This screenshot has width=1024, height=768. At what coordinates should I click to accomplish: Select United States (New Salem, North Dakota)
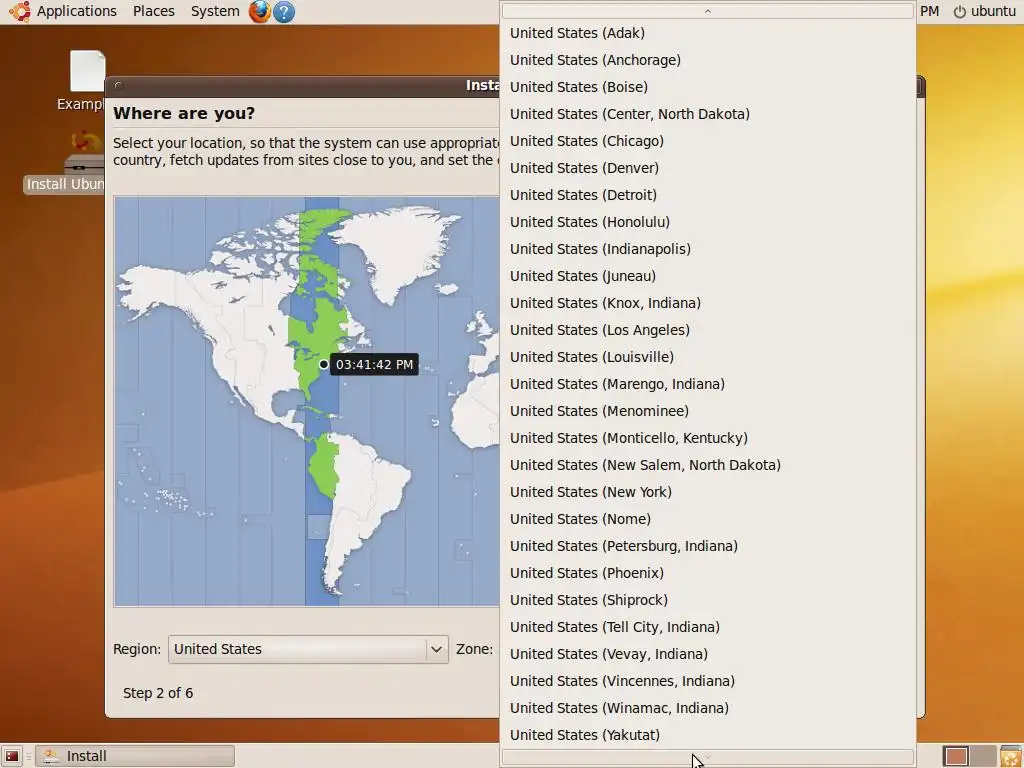point(707,465)
